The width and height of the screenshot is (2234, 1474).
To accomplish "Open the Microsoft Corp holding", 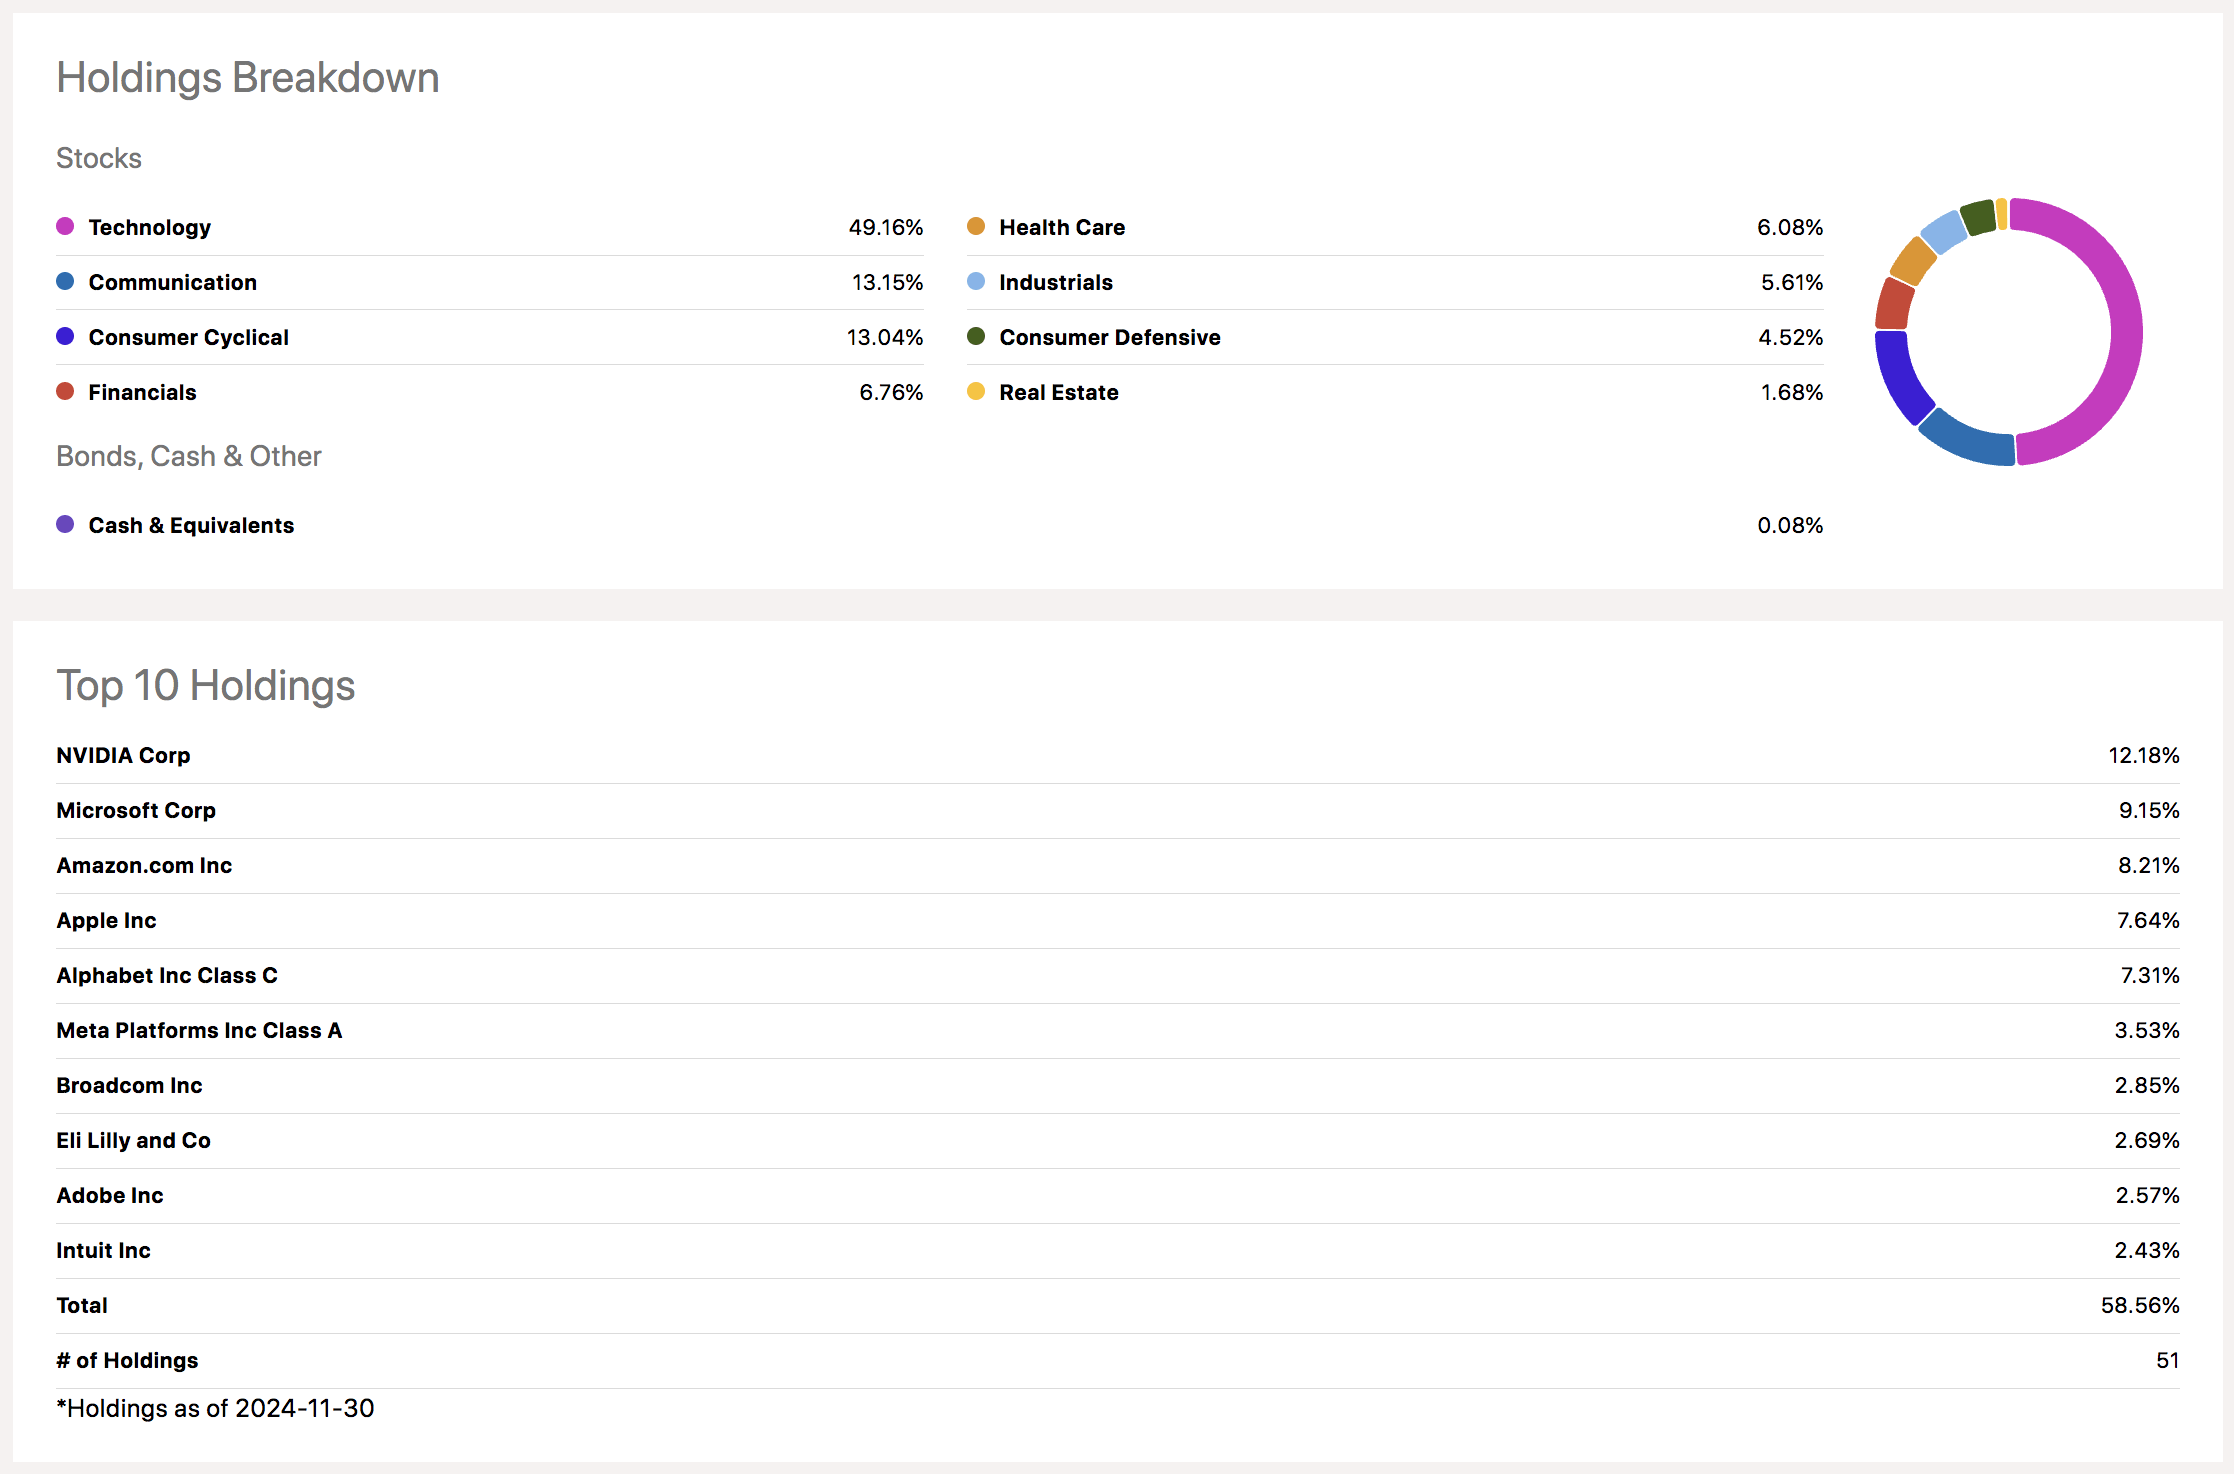I will pos(136,810).
